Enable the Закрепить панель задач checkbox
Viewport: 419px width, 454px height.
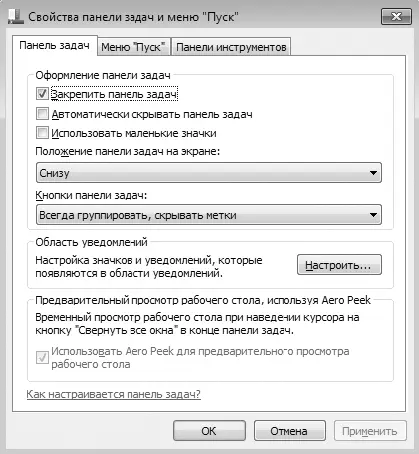(42, 94)
